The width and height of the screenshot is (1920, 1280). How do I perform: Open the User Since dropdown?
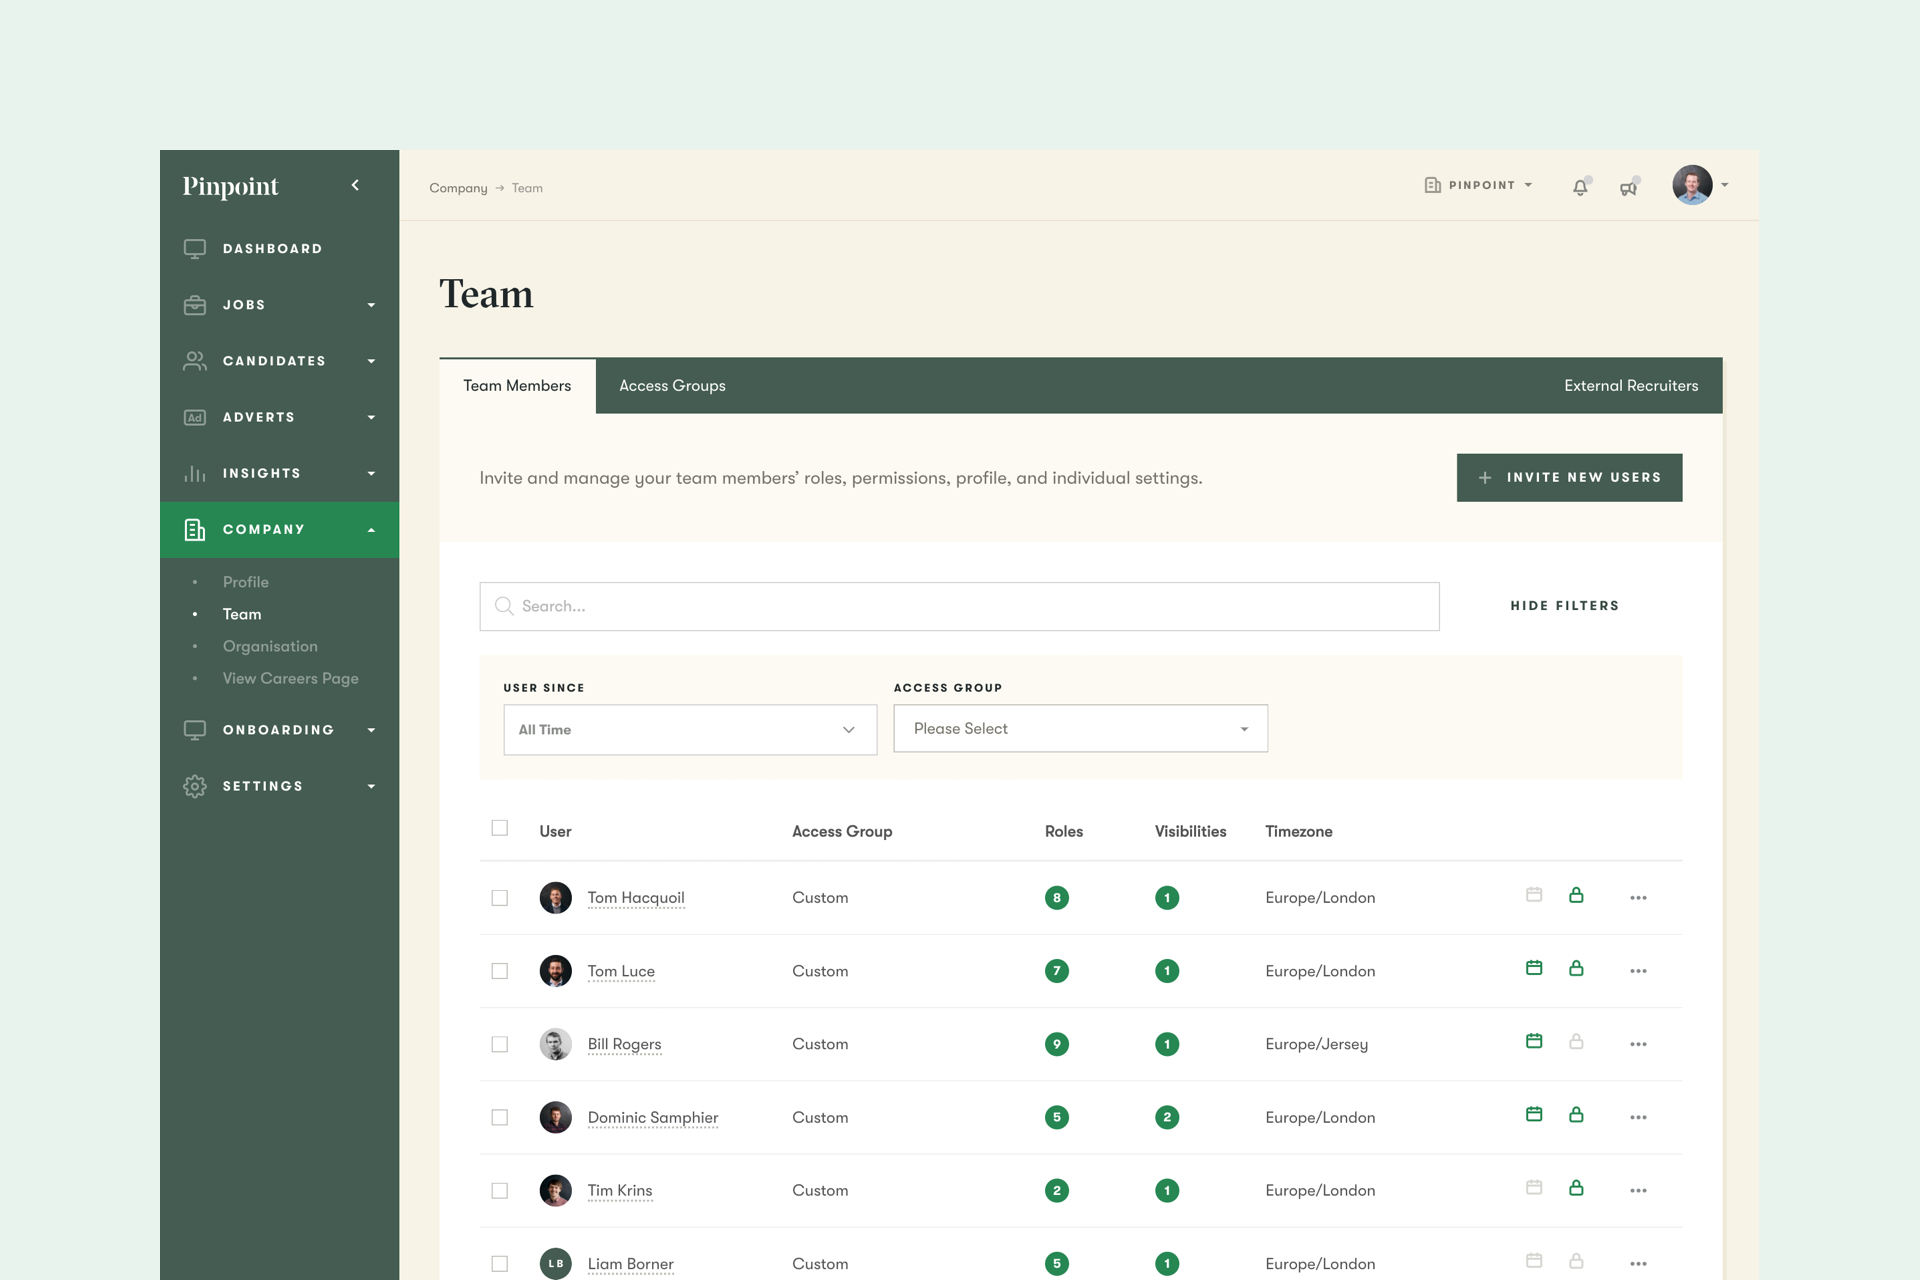pyautogui.click(x=689, y=729)
